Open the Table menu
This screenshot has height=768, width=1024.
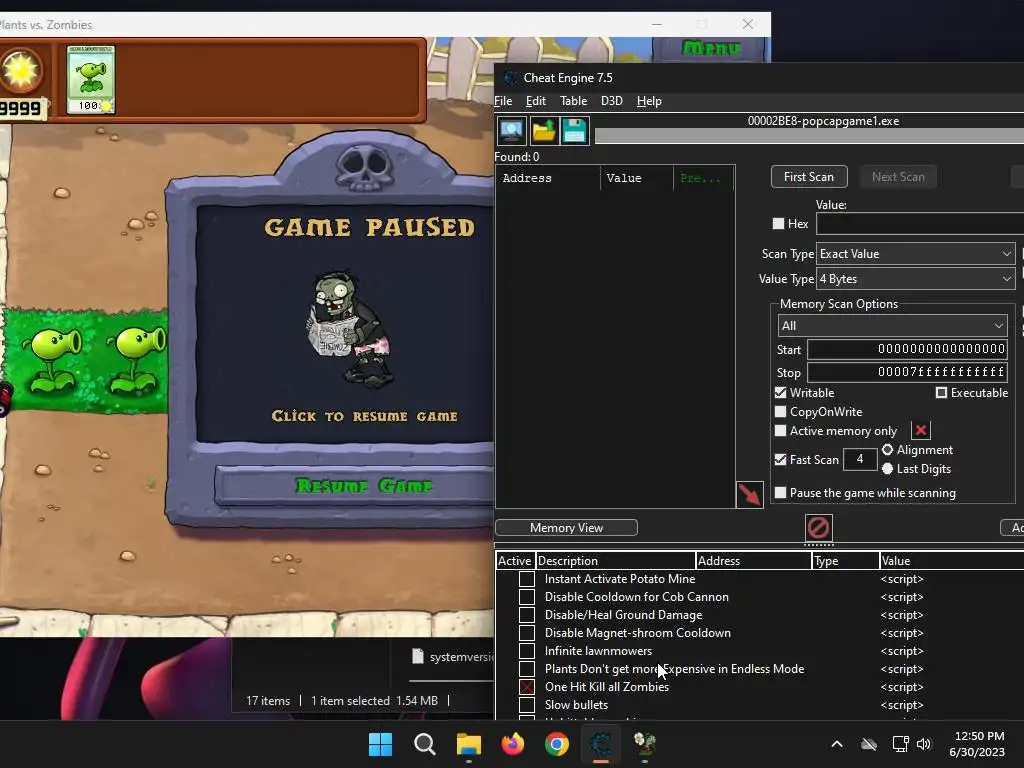click(573, 101)
